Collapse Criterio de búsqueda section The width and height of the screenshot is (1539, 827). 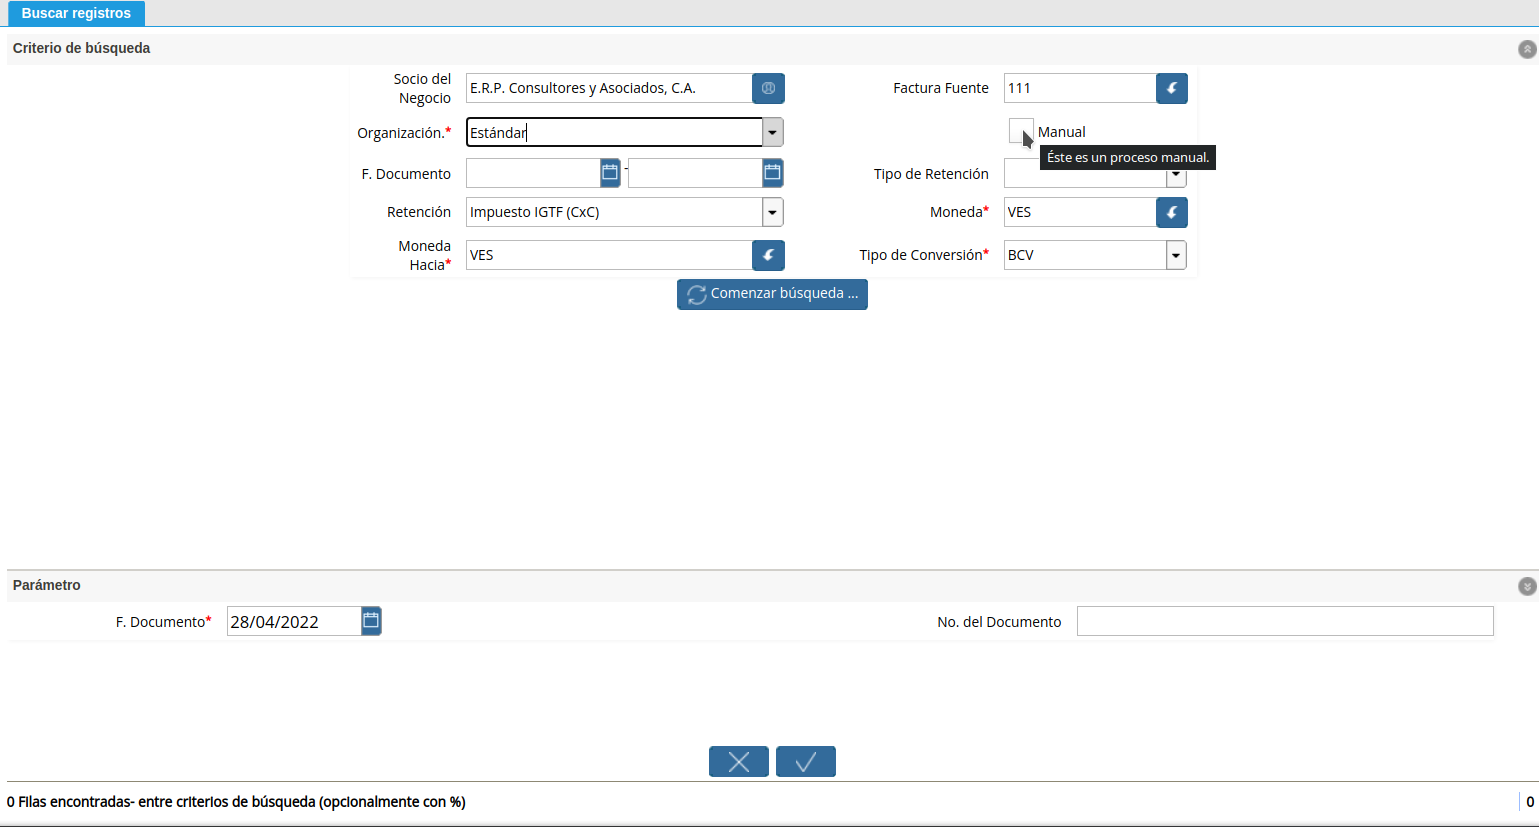pyautogui.click(x=1527, y=49)
